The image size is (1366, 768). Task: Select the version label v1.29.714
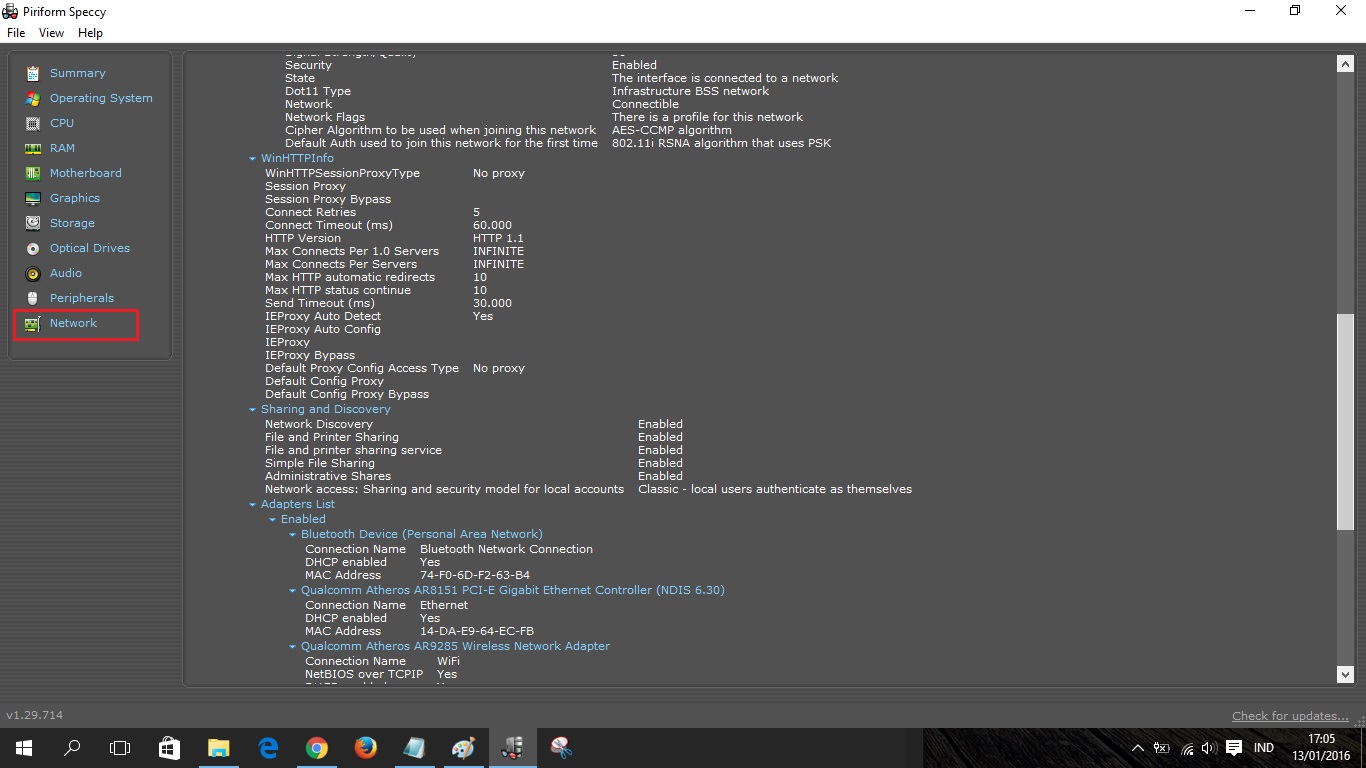[x=35, y=716]
